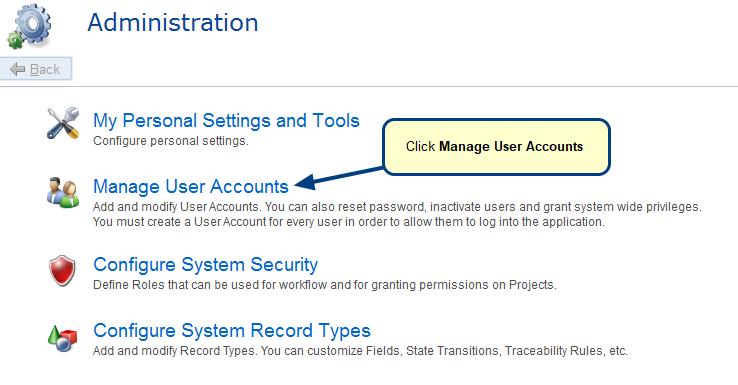The width and height of the screenshot is (738, 385).
Task: Click the 'Configure personal settings.' description
Action: [x=170, y=141]
